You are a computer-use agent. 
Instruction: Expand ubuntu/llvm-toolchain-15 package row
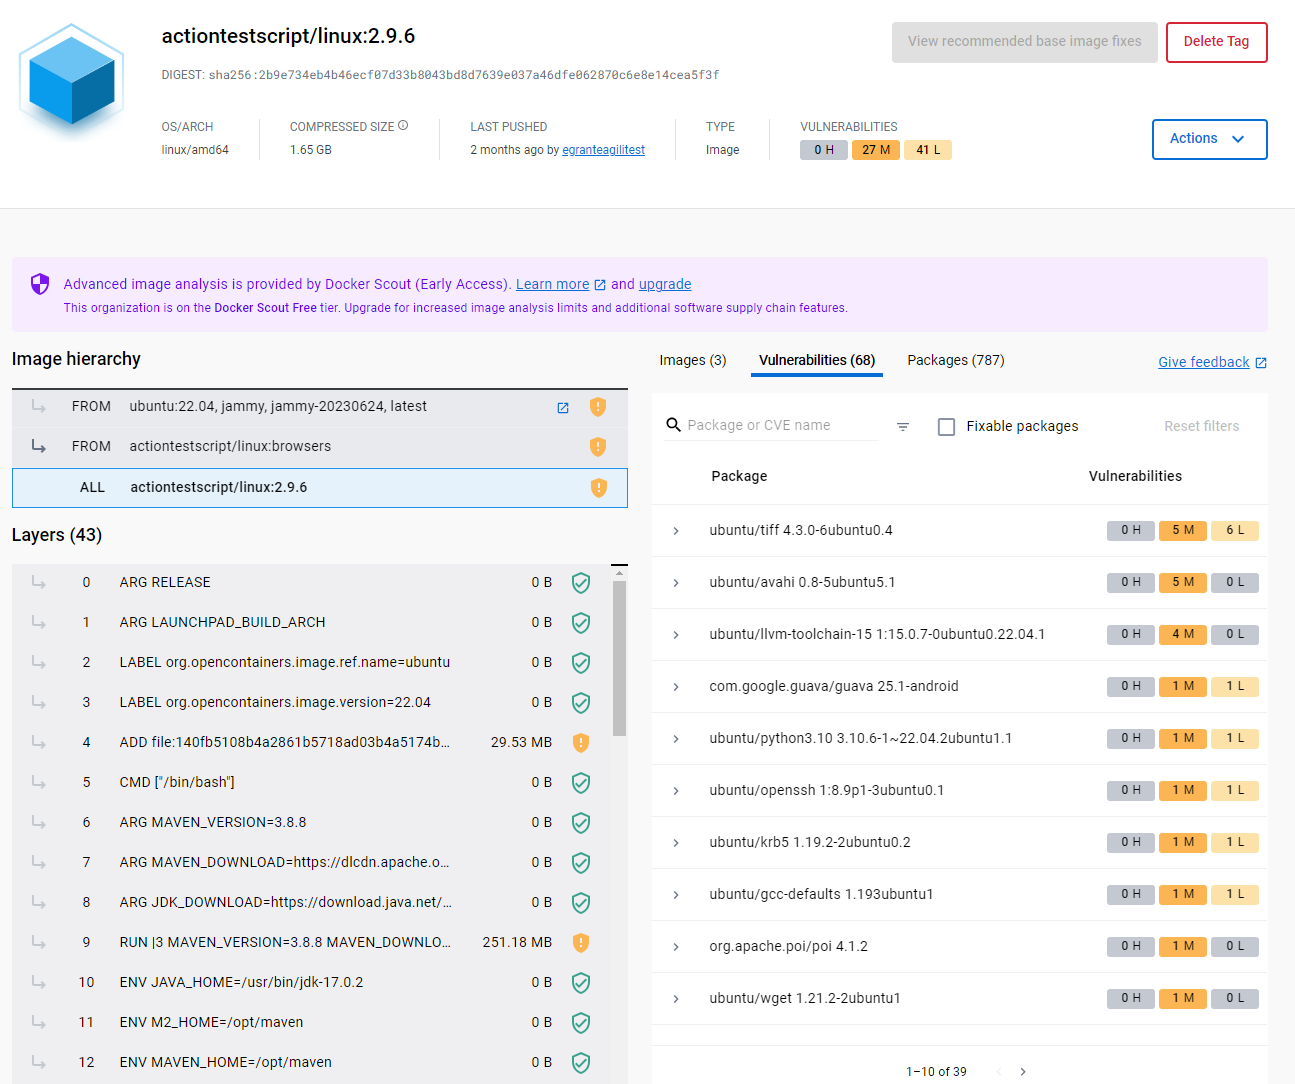(x=676, y=635)
